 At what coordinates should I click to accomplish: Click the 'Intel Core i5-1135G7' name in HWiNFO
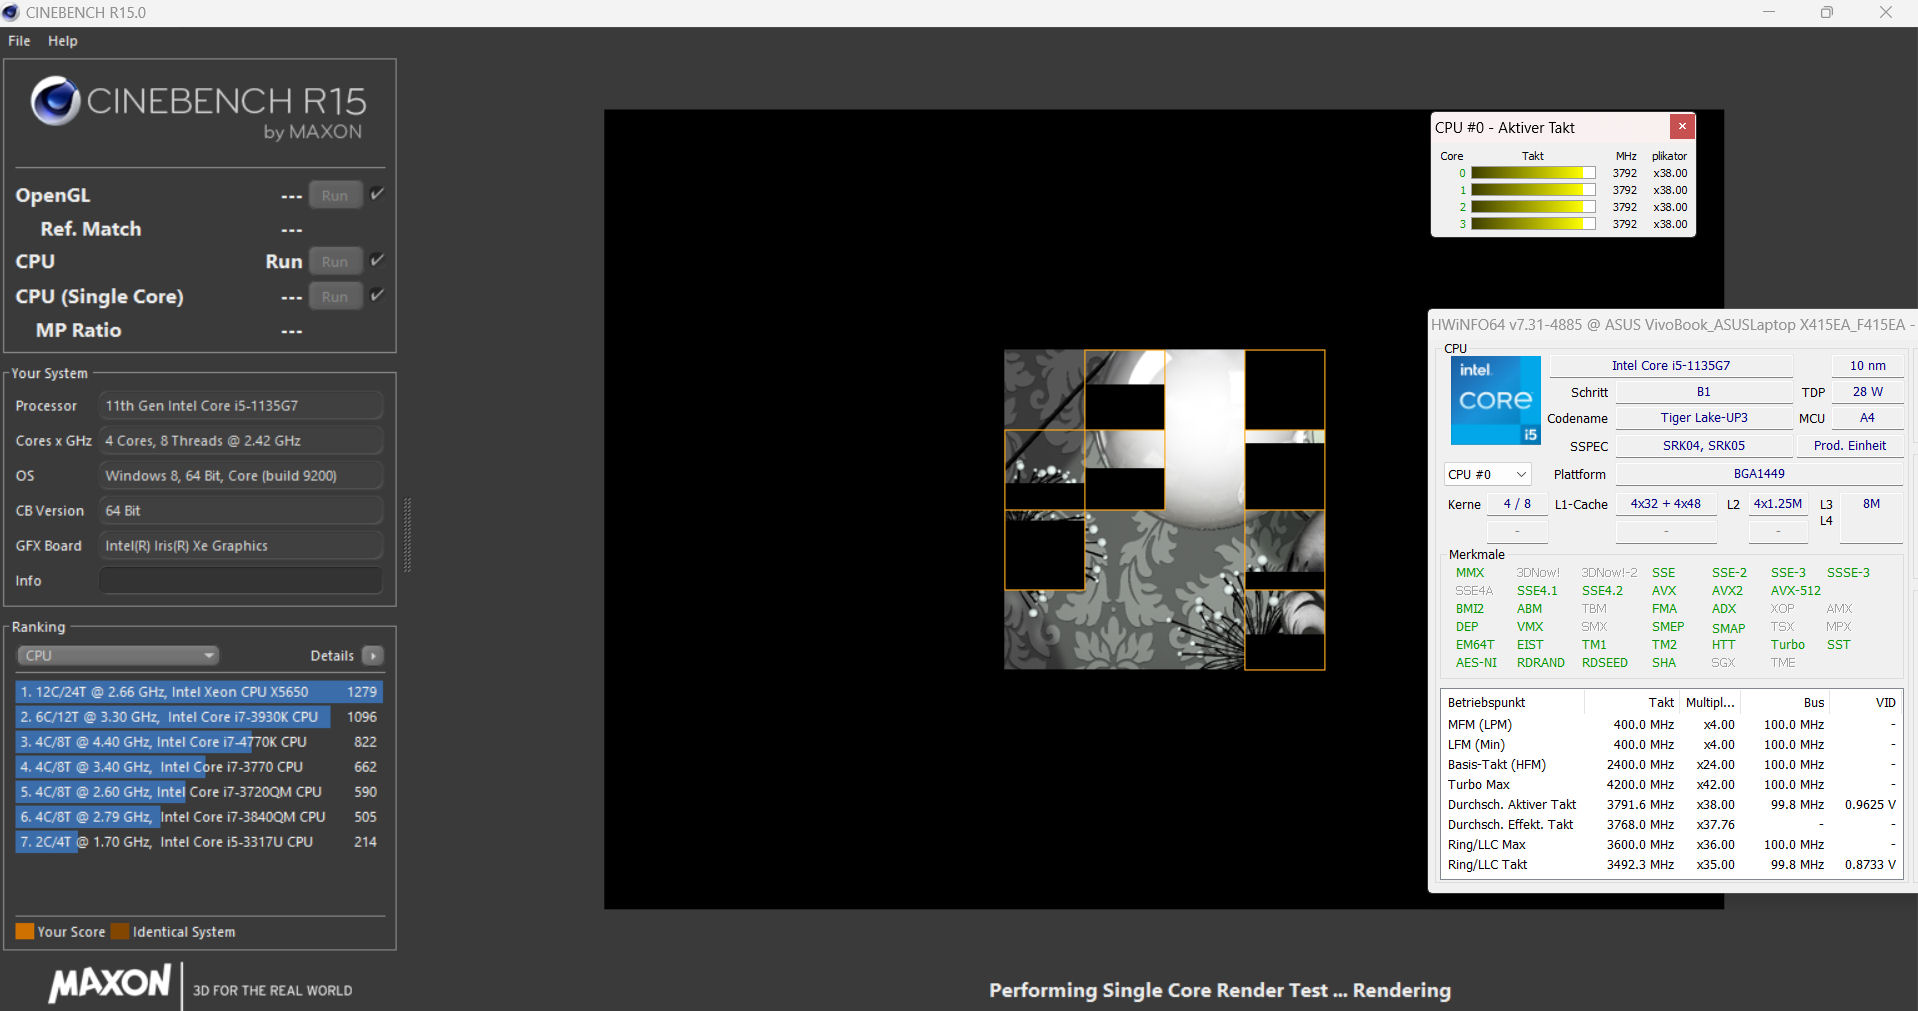point(1671,366)
